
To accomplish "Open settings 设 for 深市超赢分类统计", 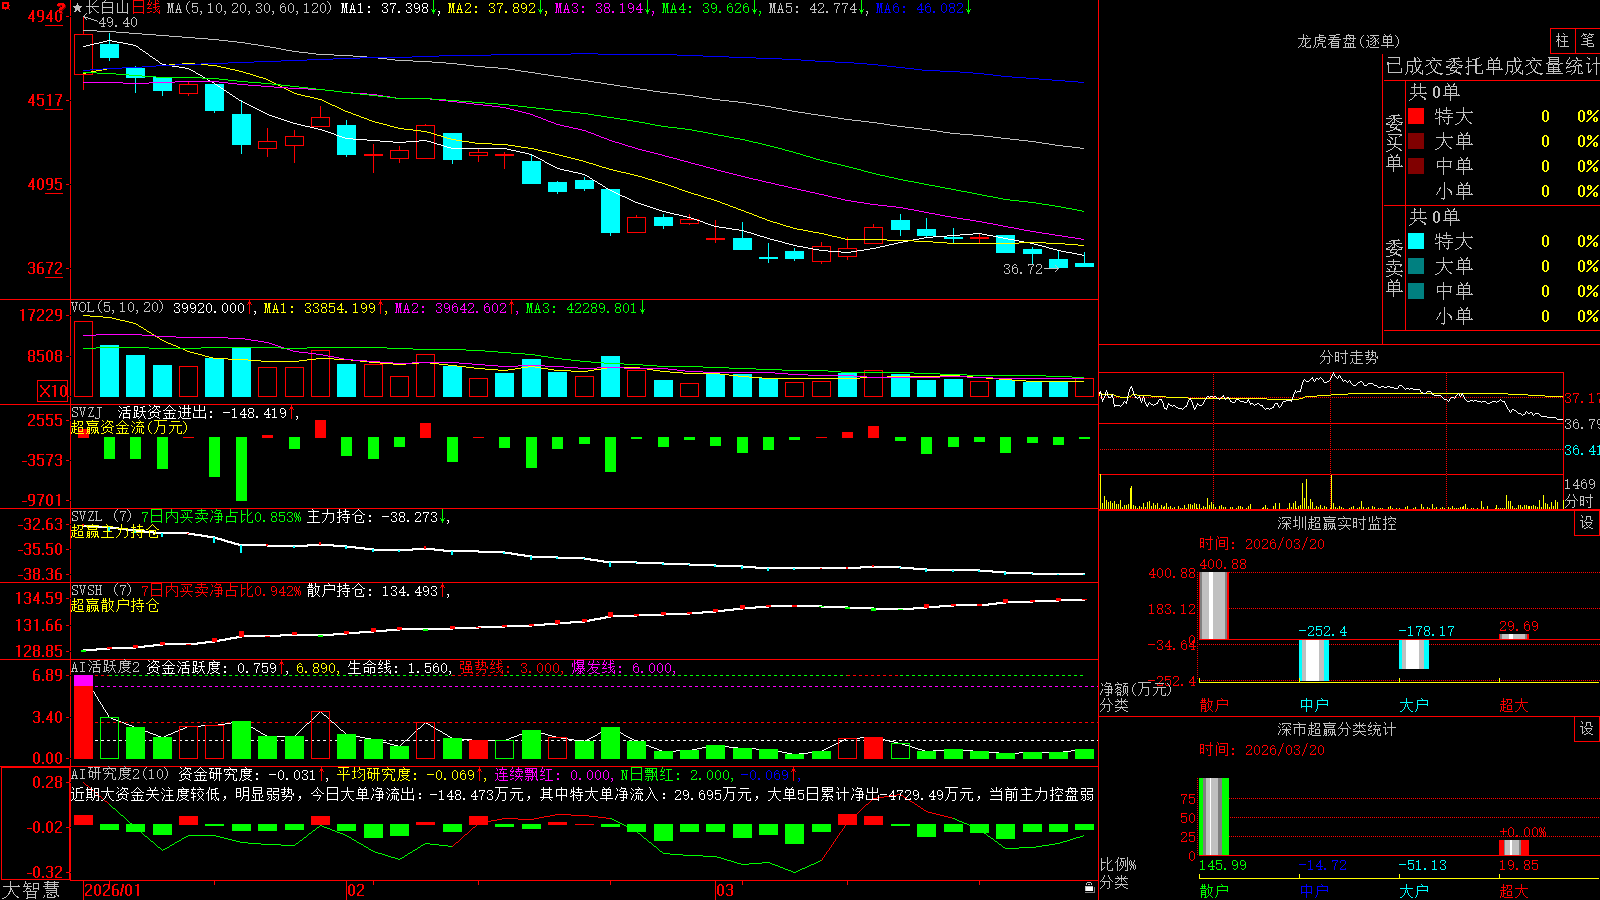I will pyautogui.click(x=1587, y=729).
